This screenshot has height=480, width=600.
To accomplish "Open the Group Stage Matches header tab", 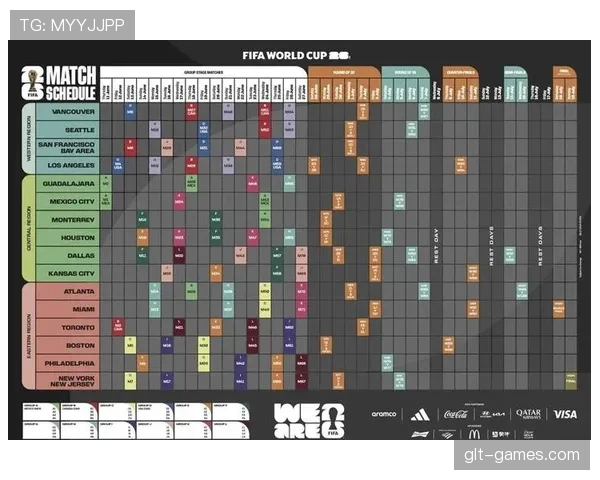I will 204,72.
